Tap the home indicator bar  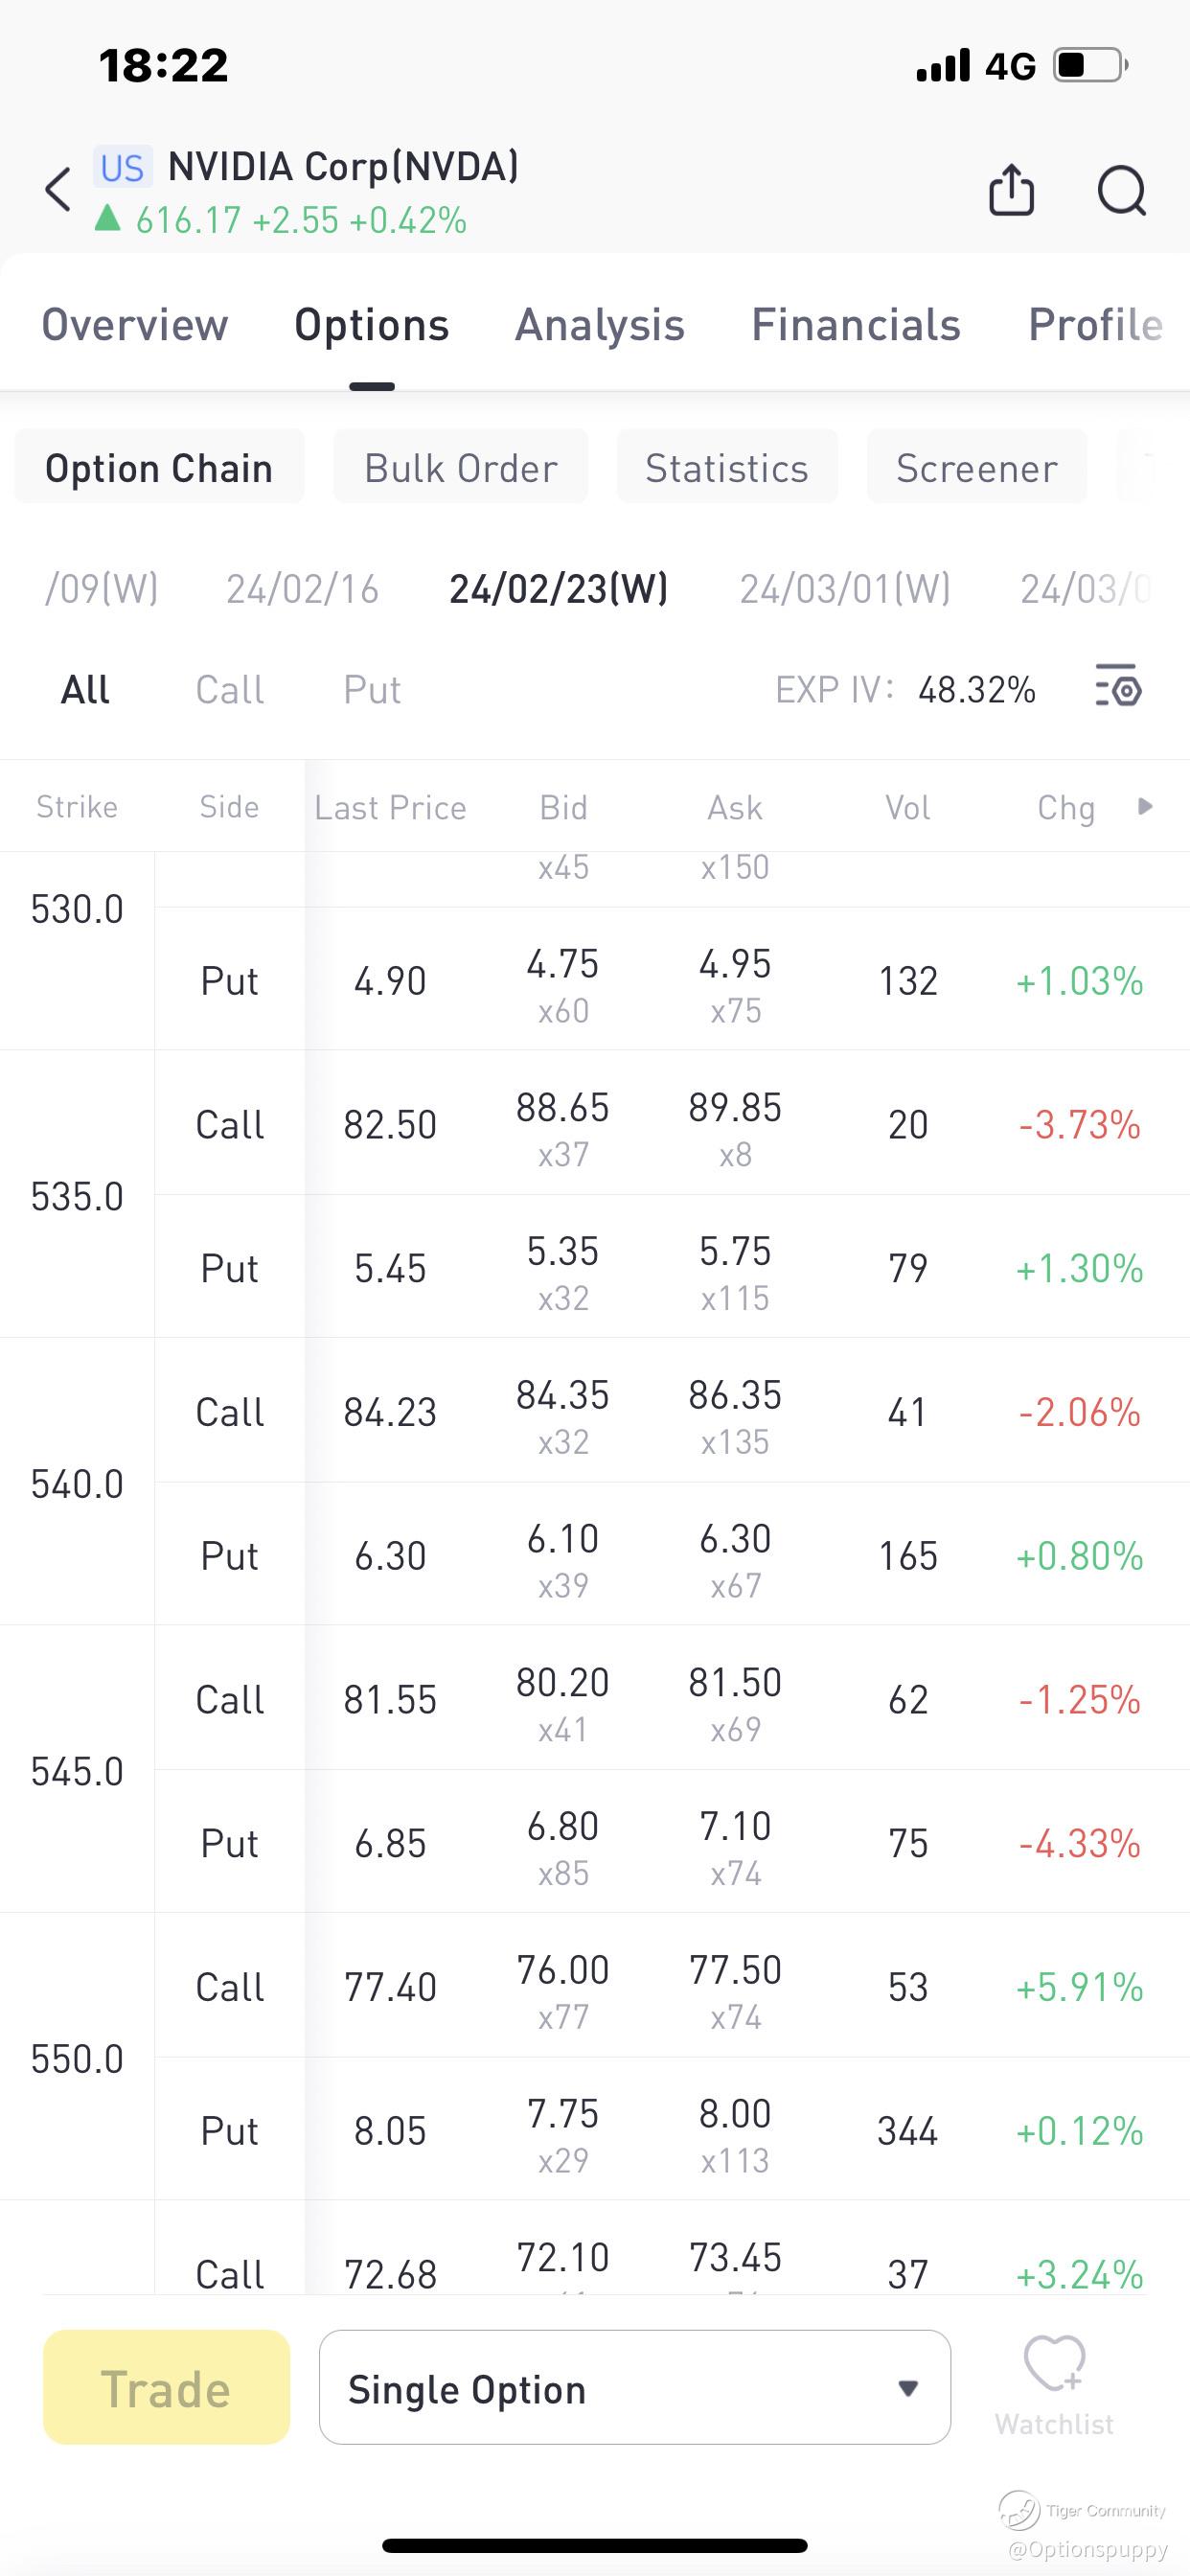(x=595, y=2545)
